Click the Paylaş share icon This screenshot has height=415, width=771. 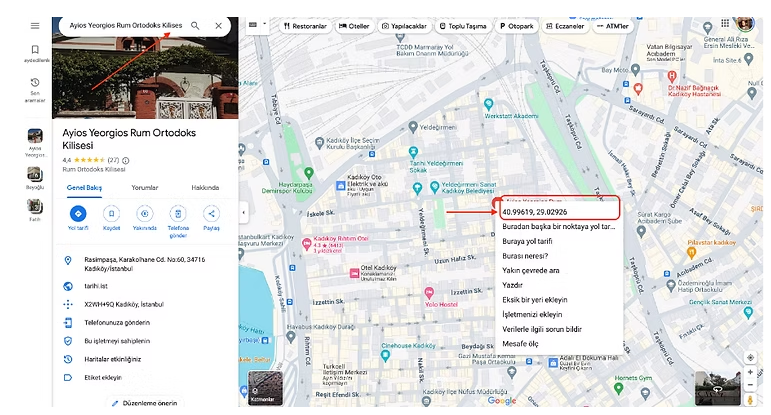pyautogui.click(x=211, y=213)
